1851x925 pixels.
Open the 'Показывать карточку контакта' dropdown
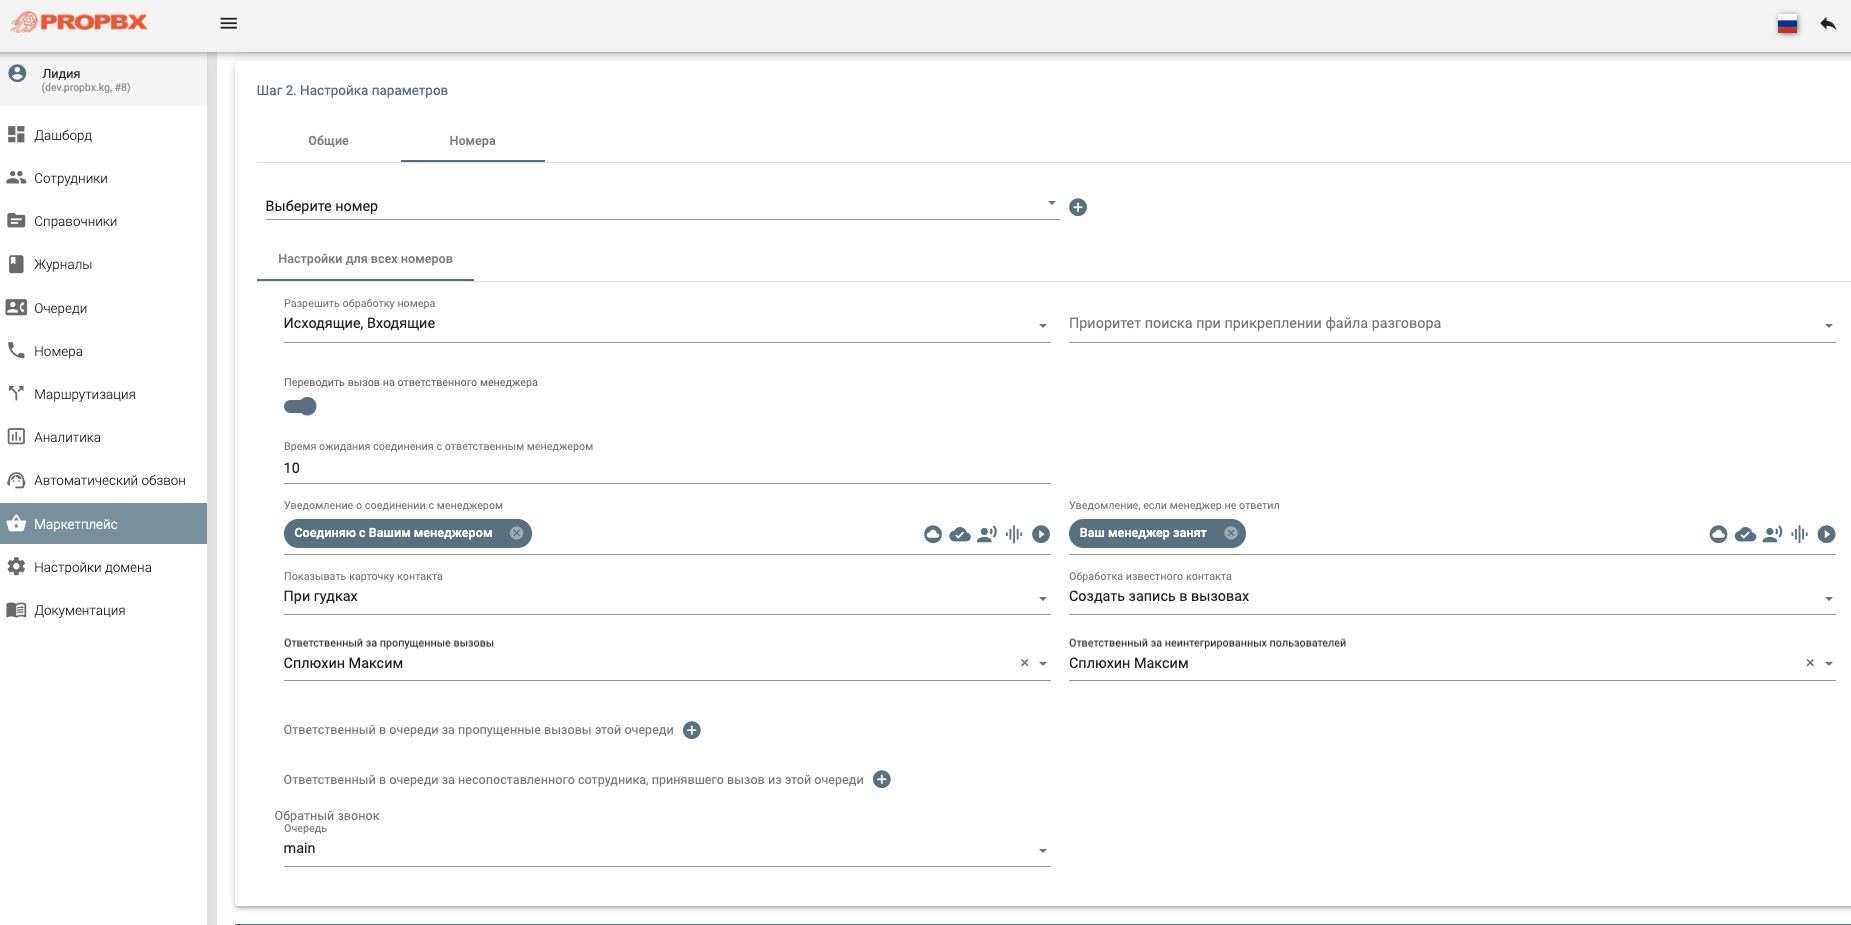(x=667, y=597)
